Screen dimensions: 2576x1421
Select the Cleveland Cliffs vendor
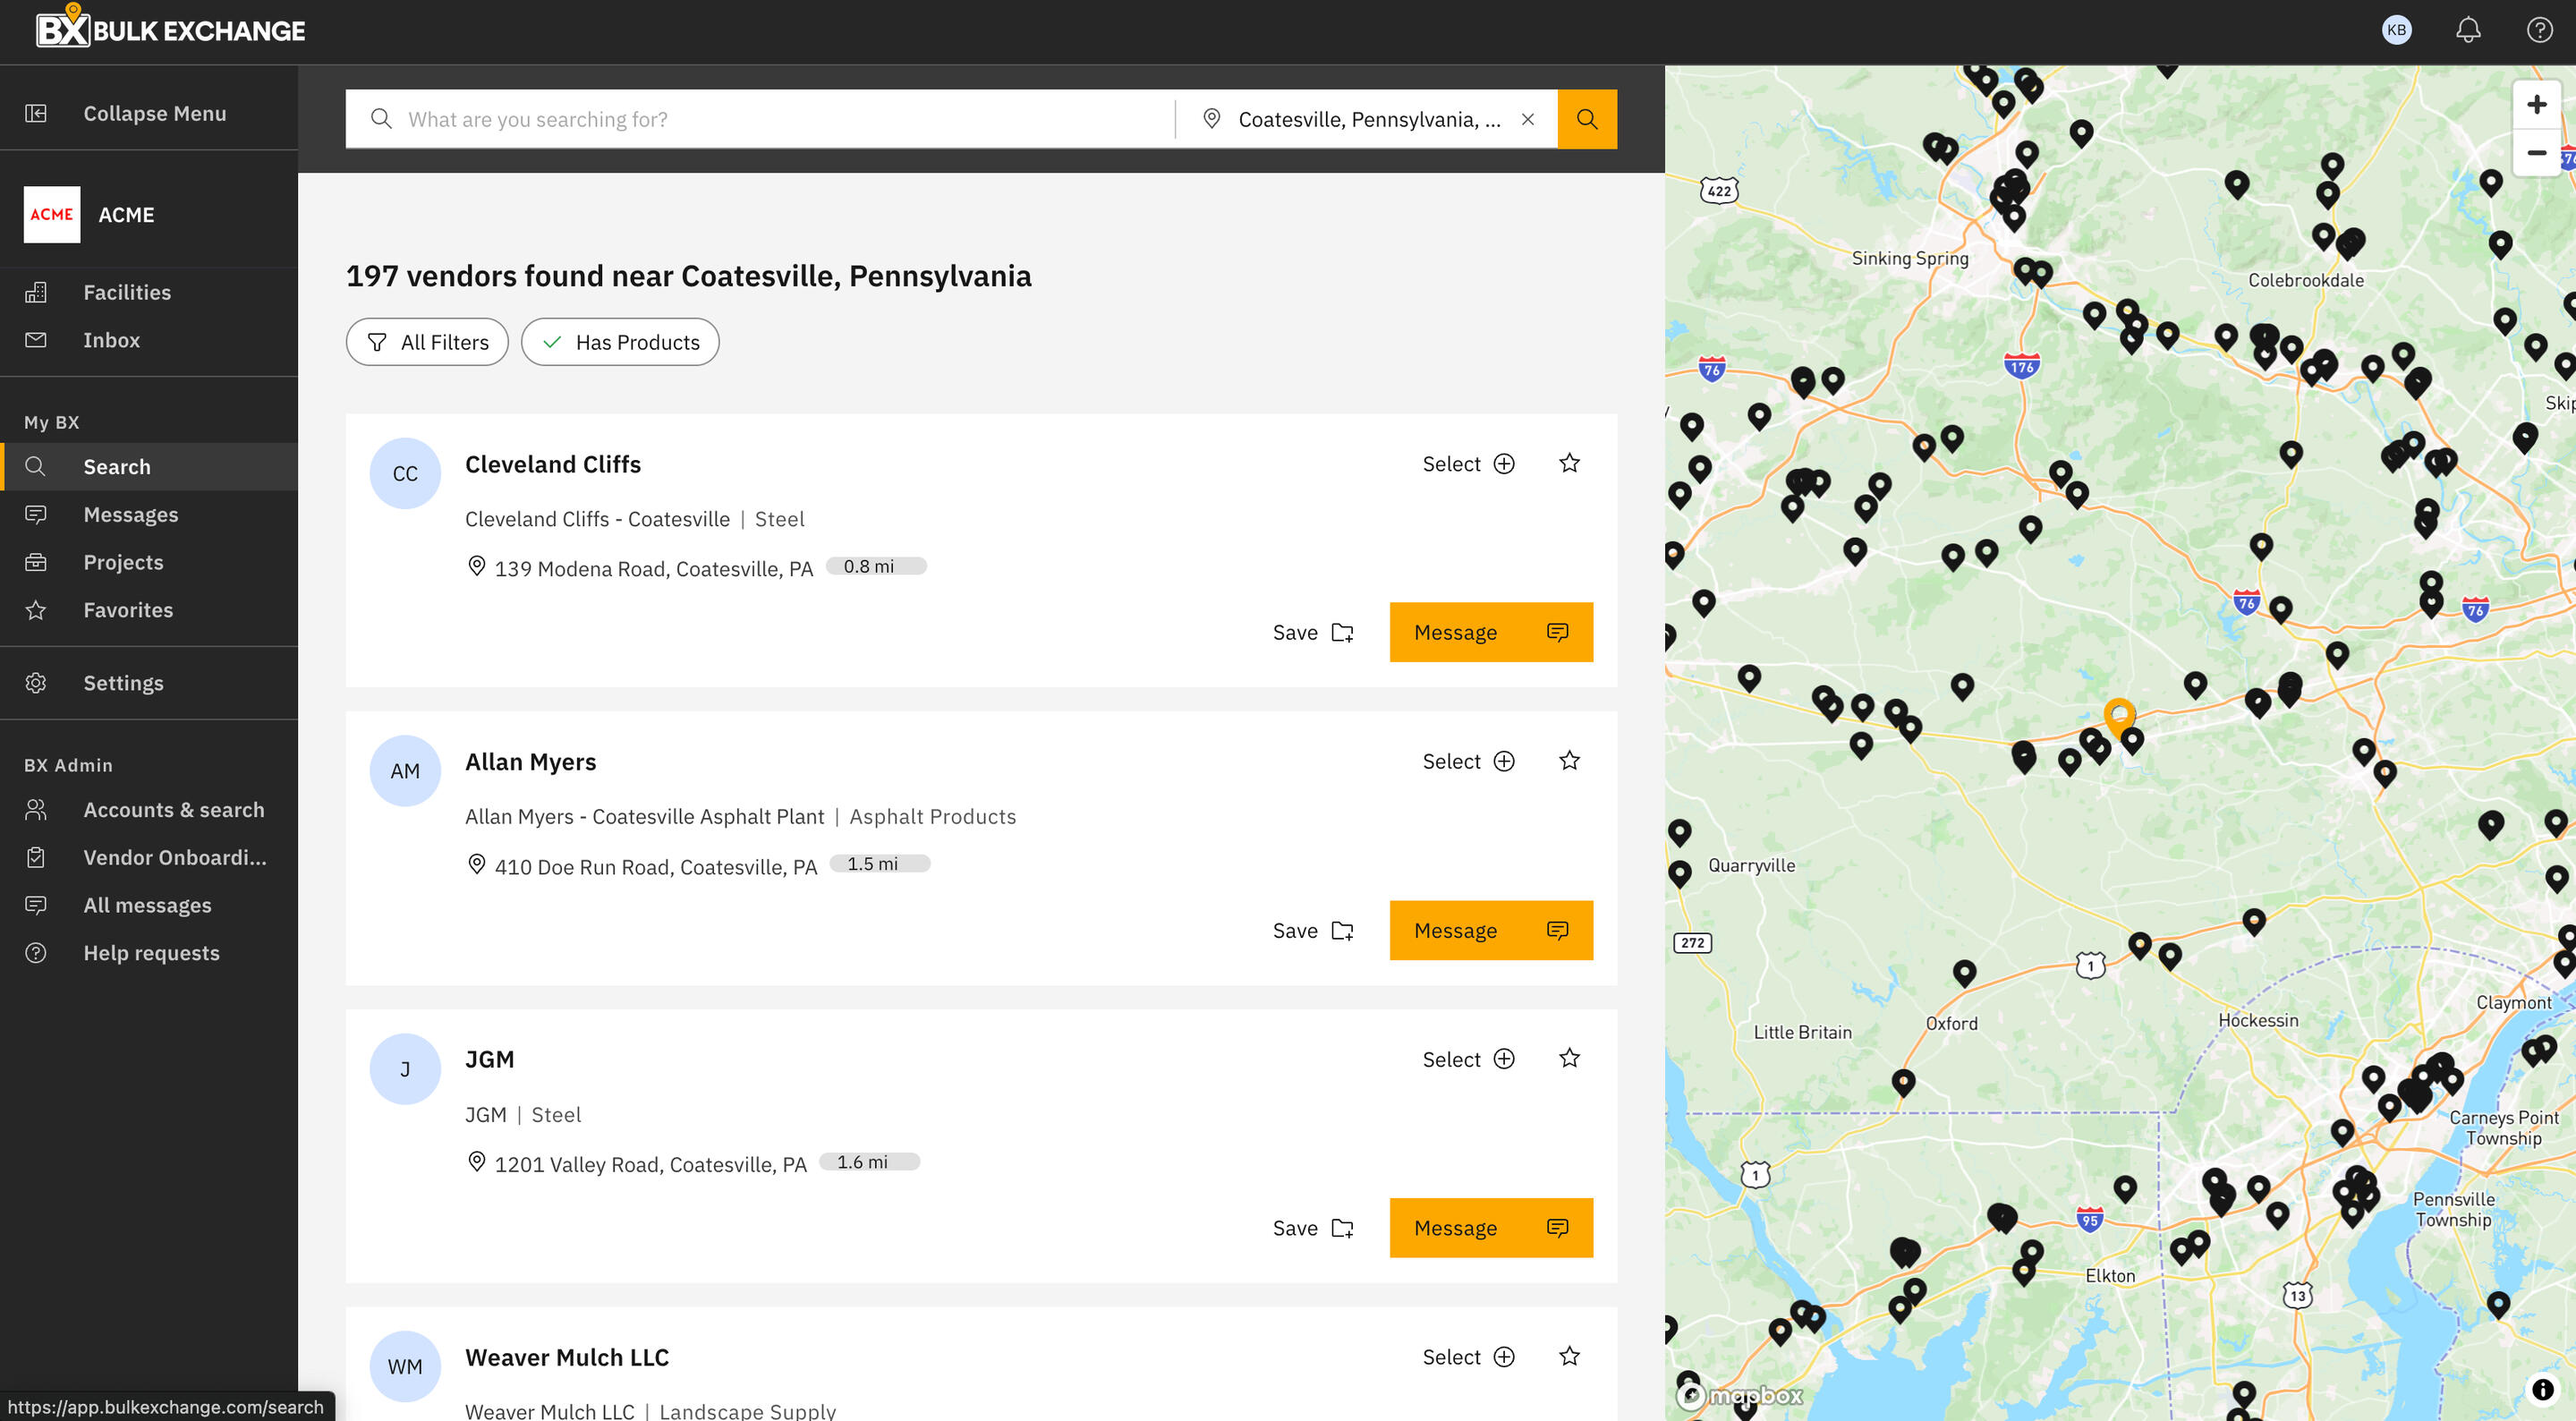tap(1468, 463)
